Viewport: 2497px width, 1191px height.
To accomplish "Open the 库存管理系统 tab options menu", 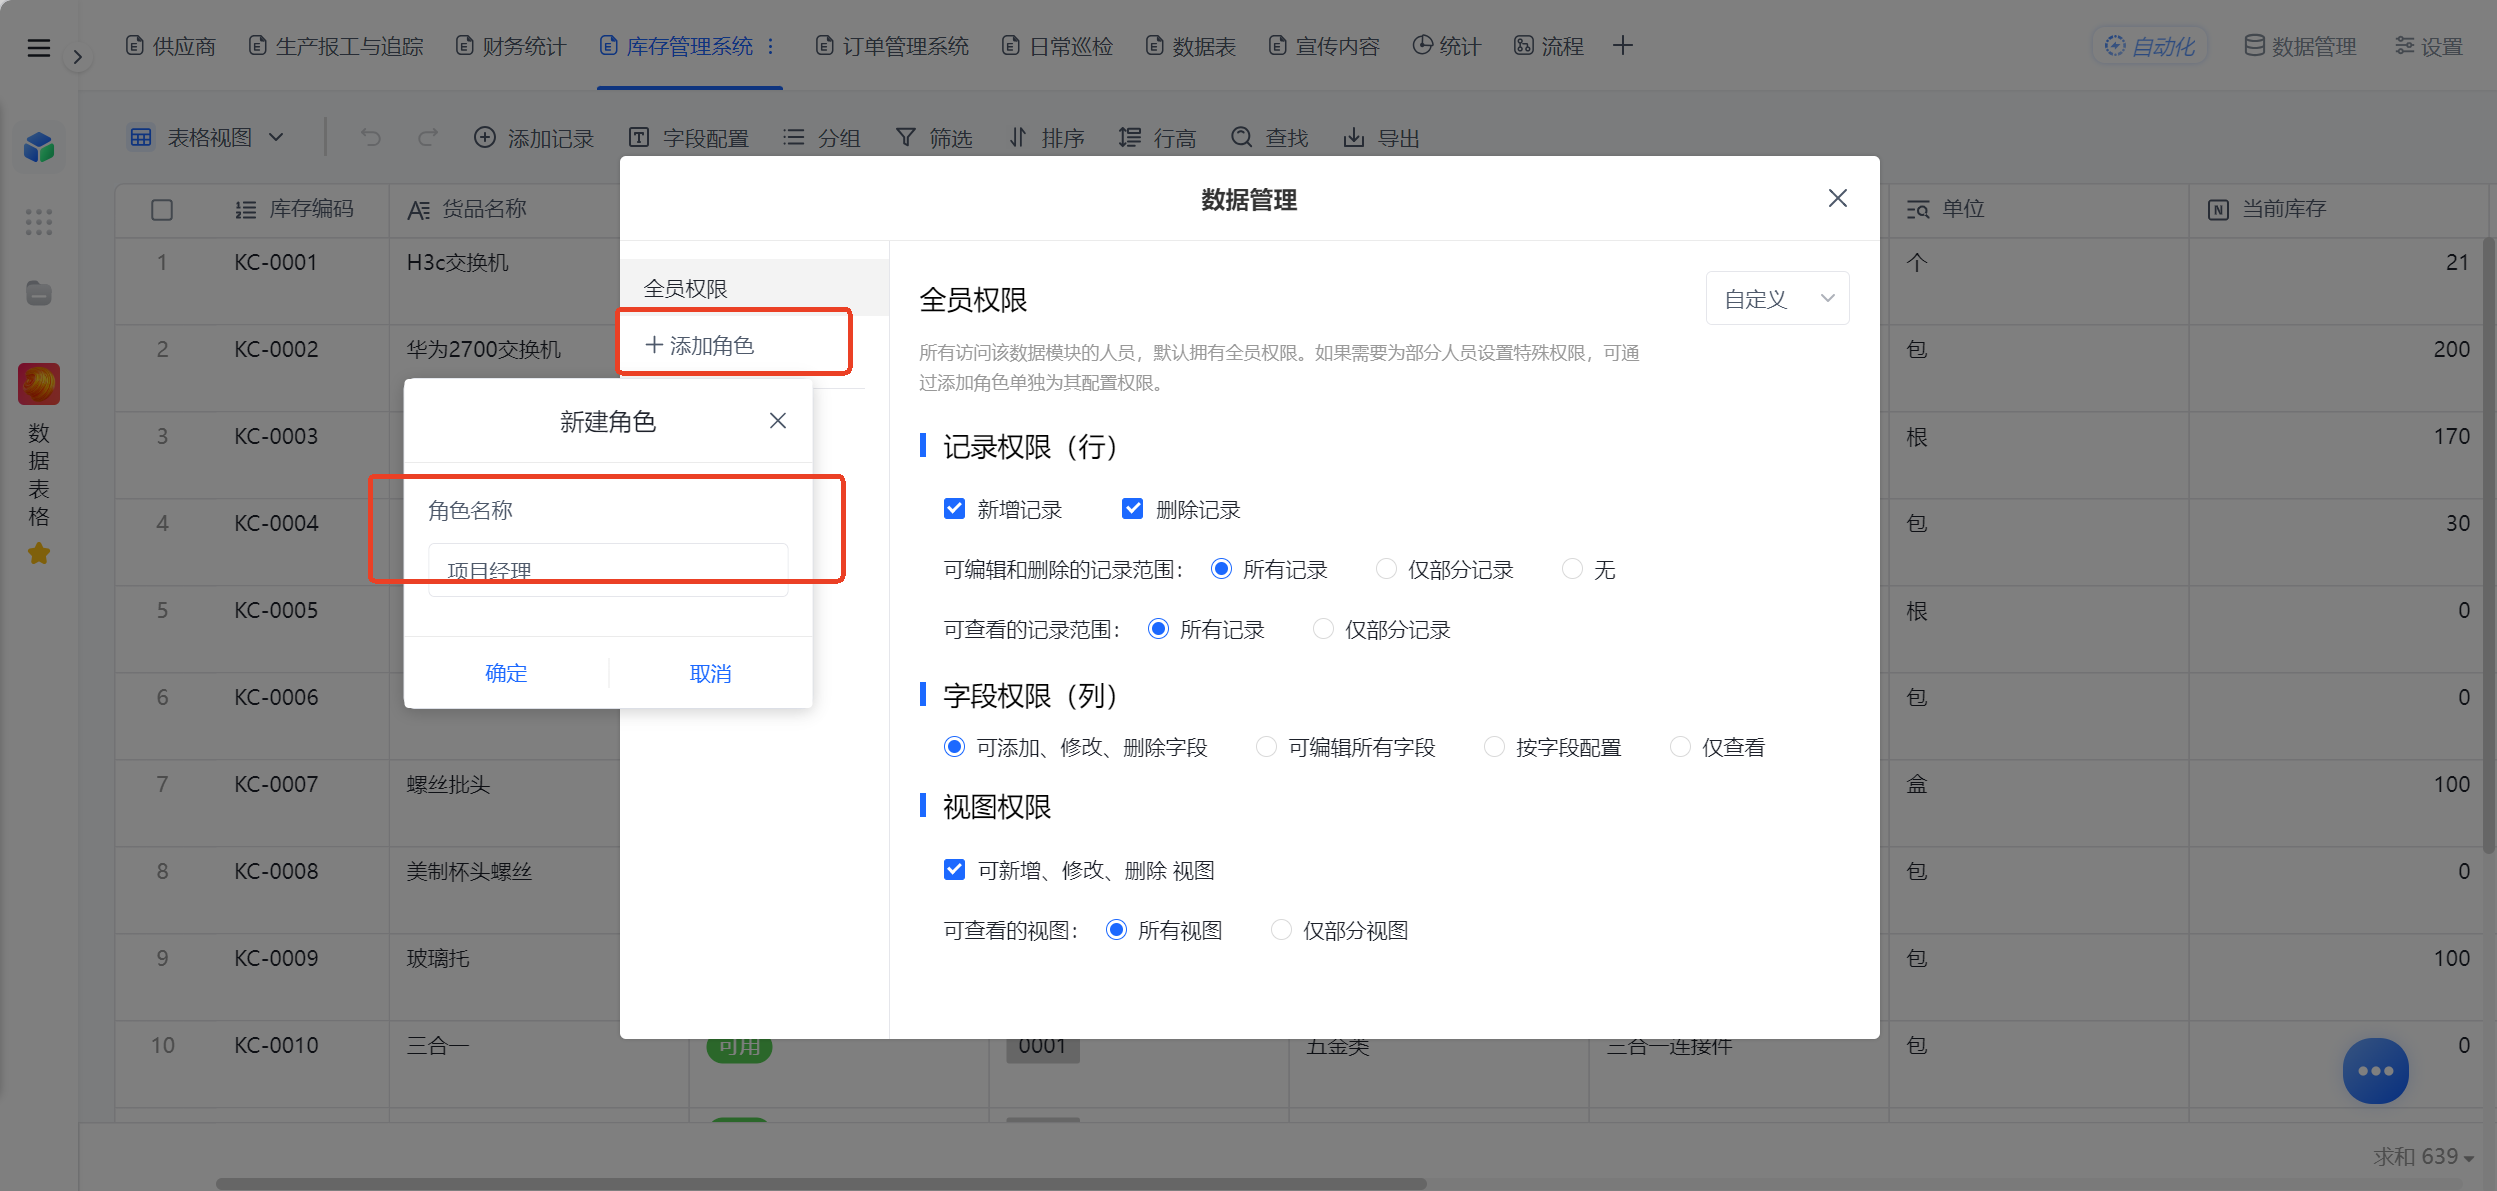I will click(x=771, y=46).
